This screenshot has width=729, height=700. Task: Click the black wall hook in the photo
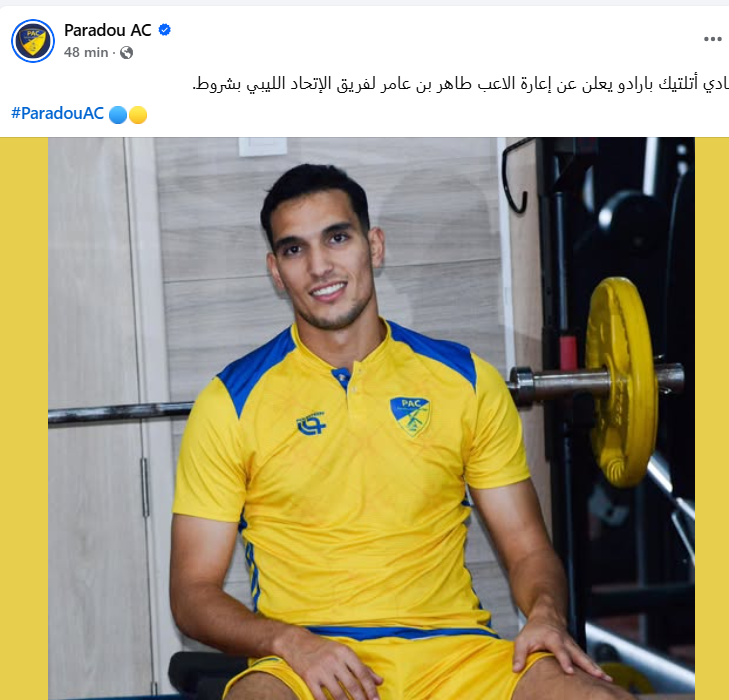pyautogui.click(x=517, y=175)
